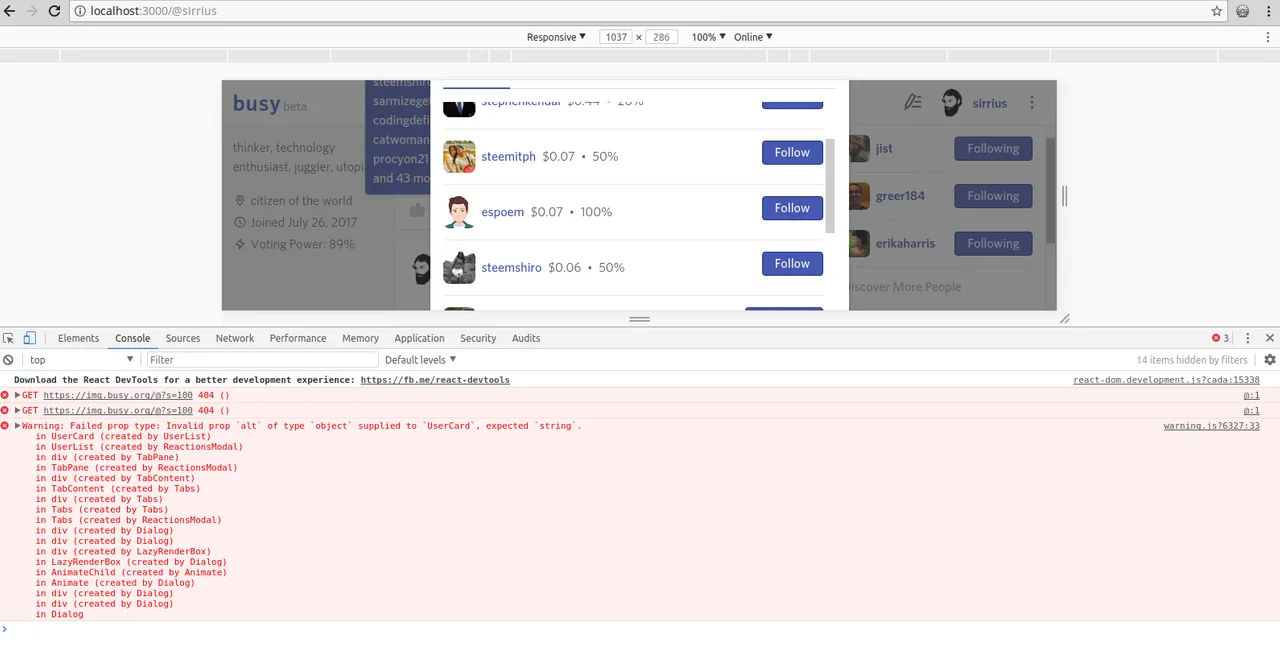Clear the console with the ban icon
The image size is (1280, 647).
(8, 360)
